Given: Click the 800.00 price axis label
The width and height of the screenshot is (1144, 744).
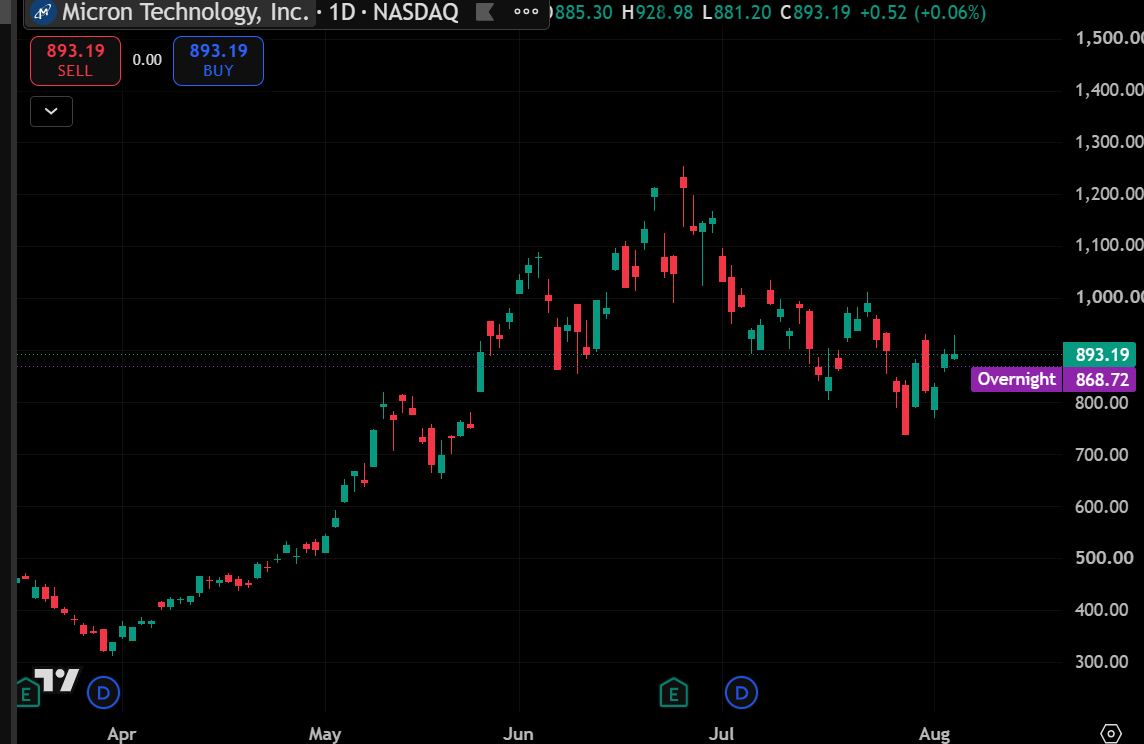Looking at the screenshot, I should (x=1102, y=402).
